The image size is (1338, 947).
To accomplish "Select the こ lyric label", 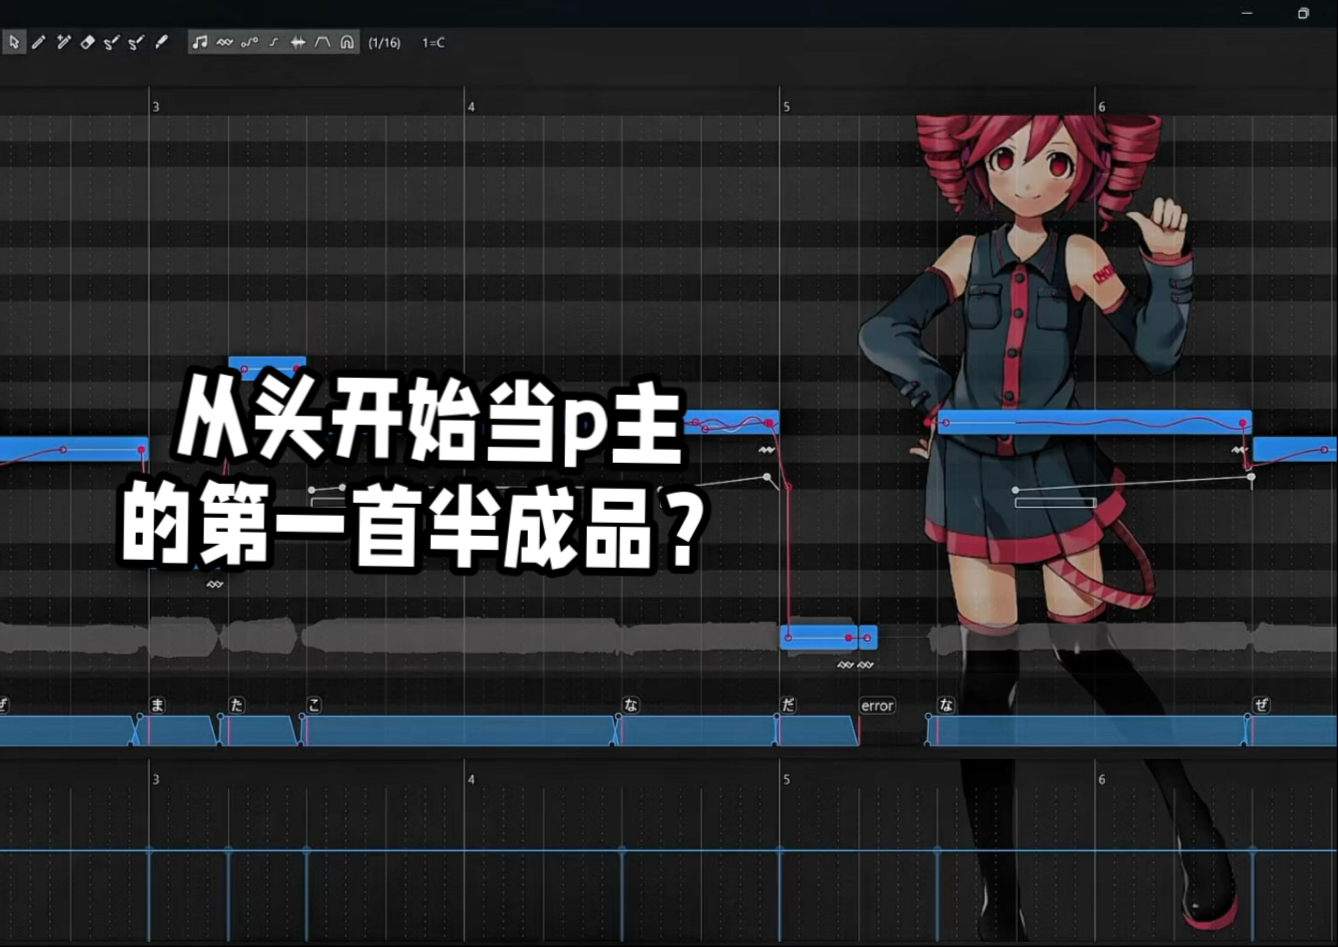I will tap(314, 705).
